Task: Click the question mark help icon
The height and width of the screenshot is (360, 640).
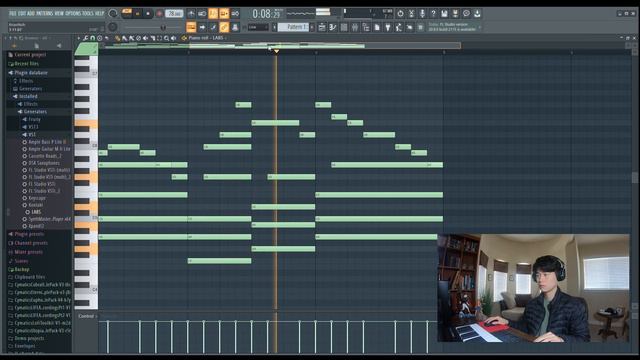Action: pyautogui.click(x=433, y=13)
